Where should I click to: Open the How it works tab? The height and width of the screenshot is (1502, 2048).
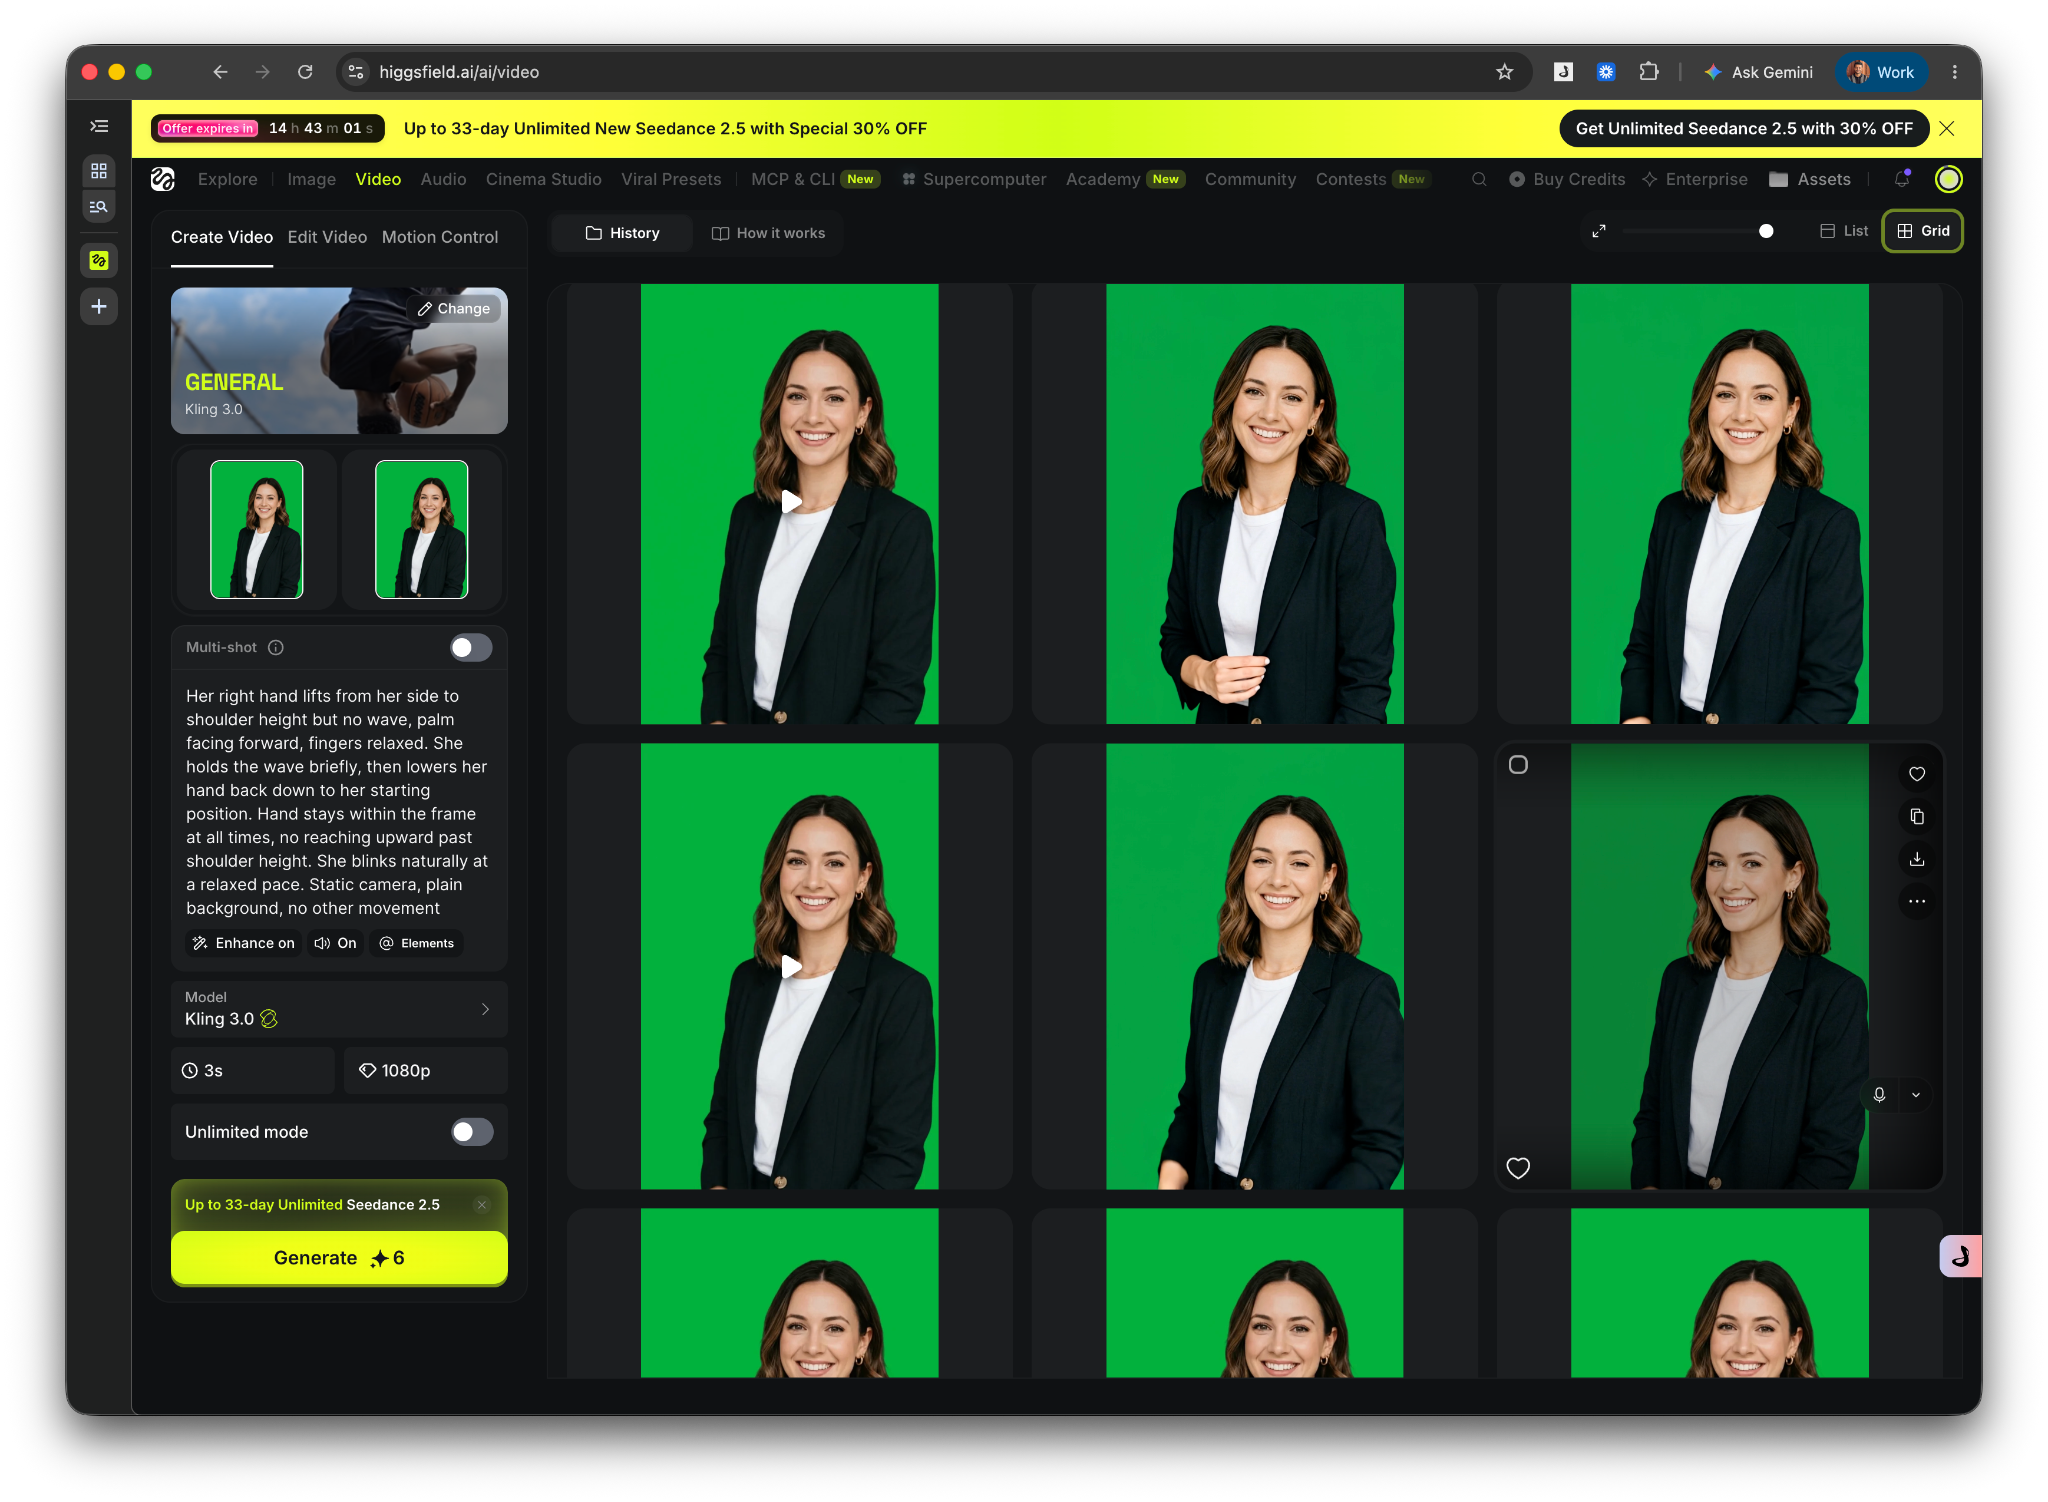click(x=768, y=233)
